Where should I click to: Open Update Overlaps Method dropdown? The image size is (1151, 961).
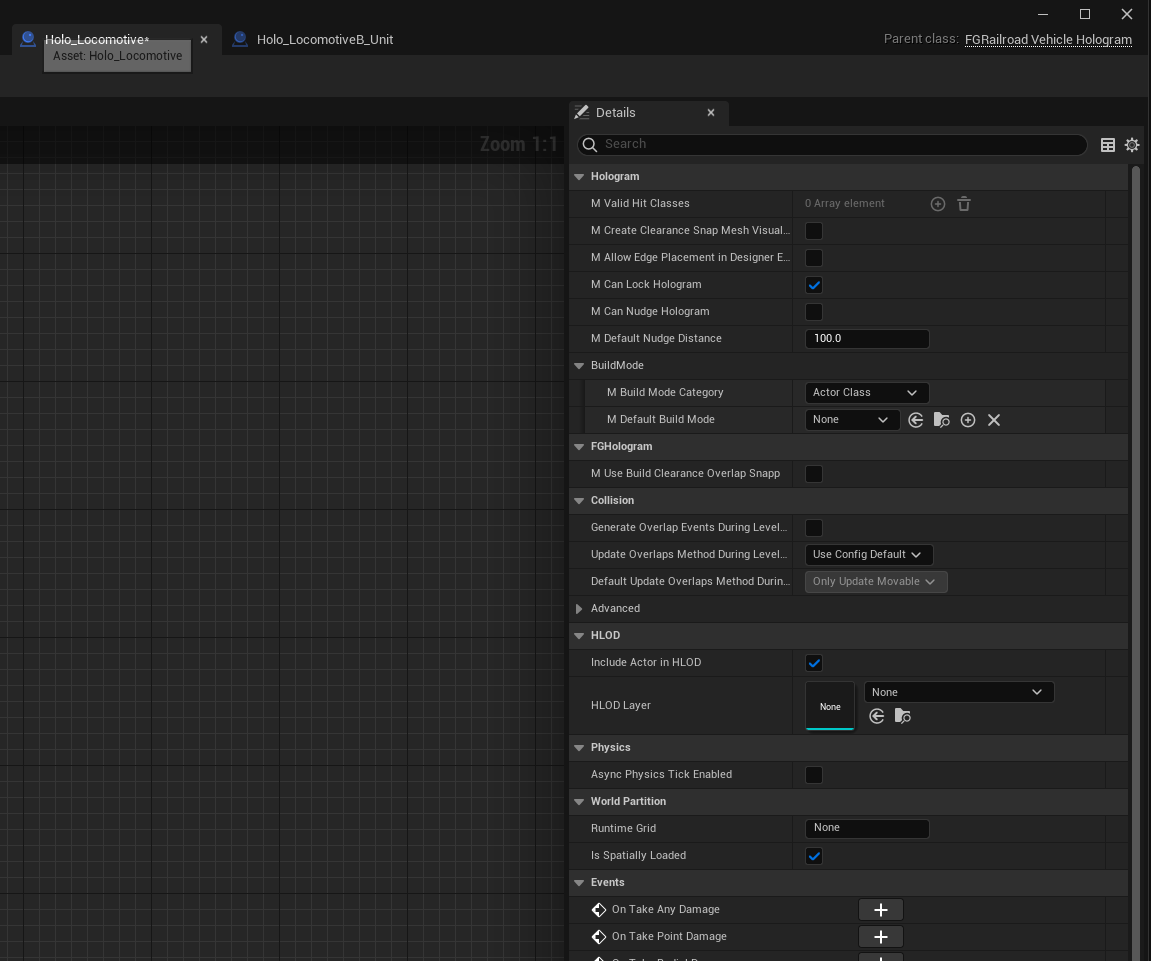pyautogui.click(x=868, y=555)
